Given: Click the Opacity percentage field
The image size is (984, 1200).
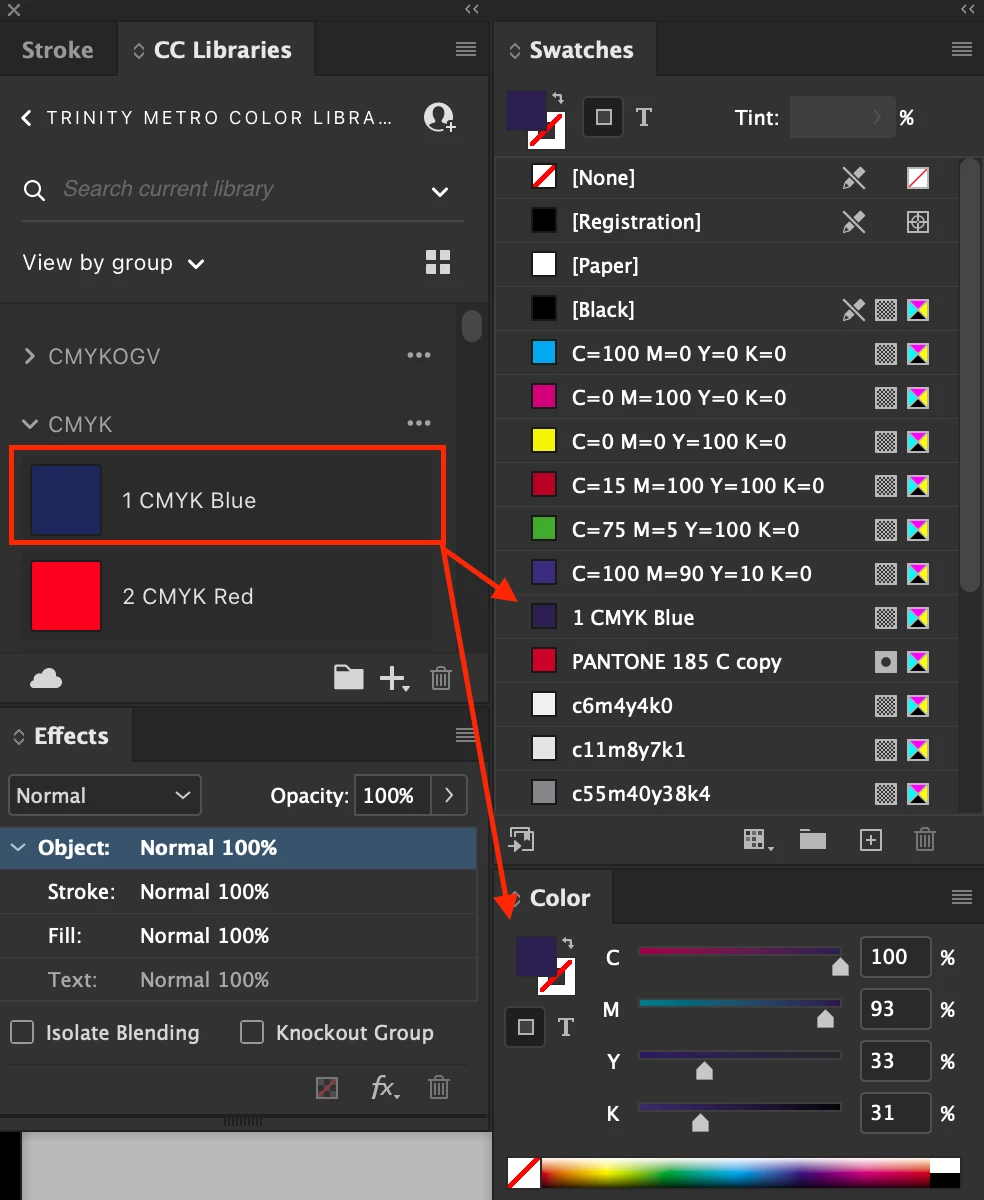Looking at the screenshot, I should click(392, 796).
